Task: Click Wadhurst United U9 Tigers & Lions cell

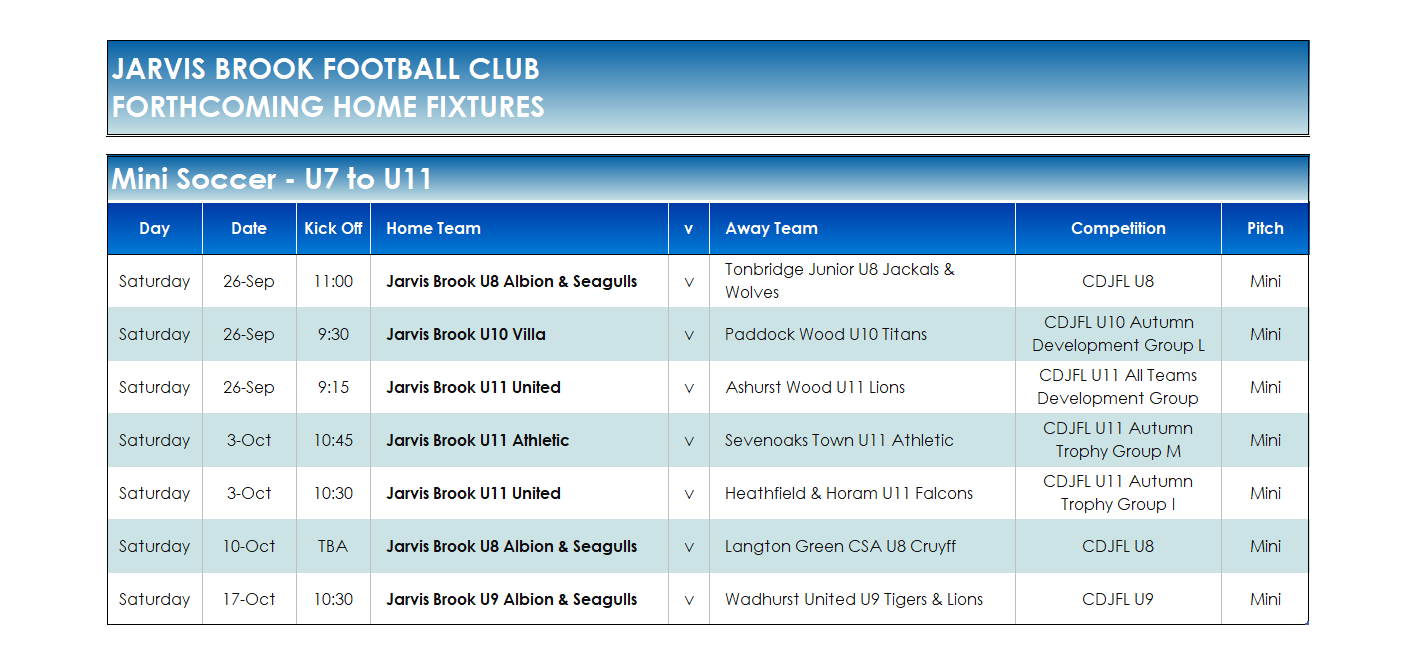Action: point(862,599)
